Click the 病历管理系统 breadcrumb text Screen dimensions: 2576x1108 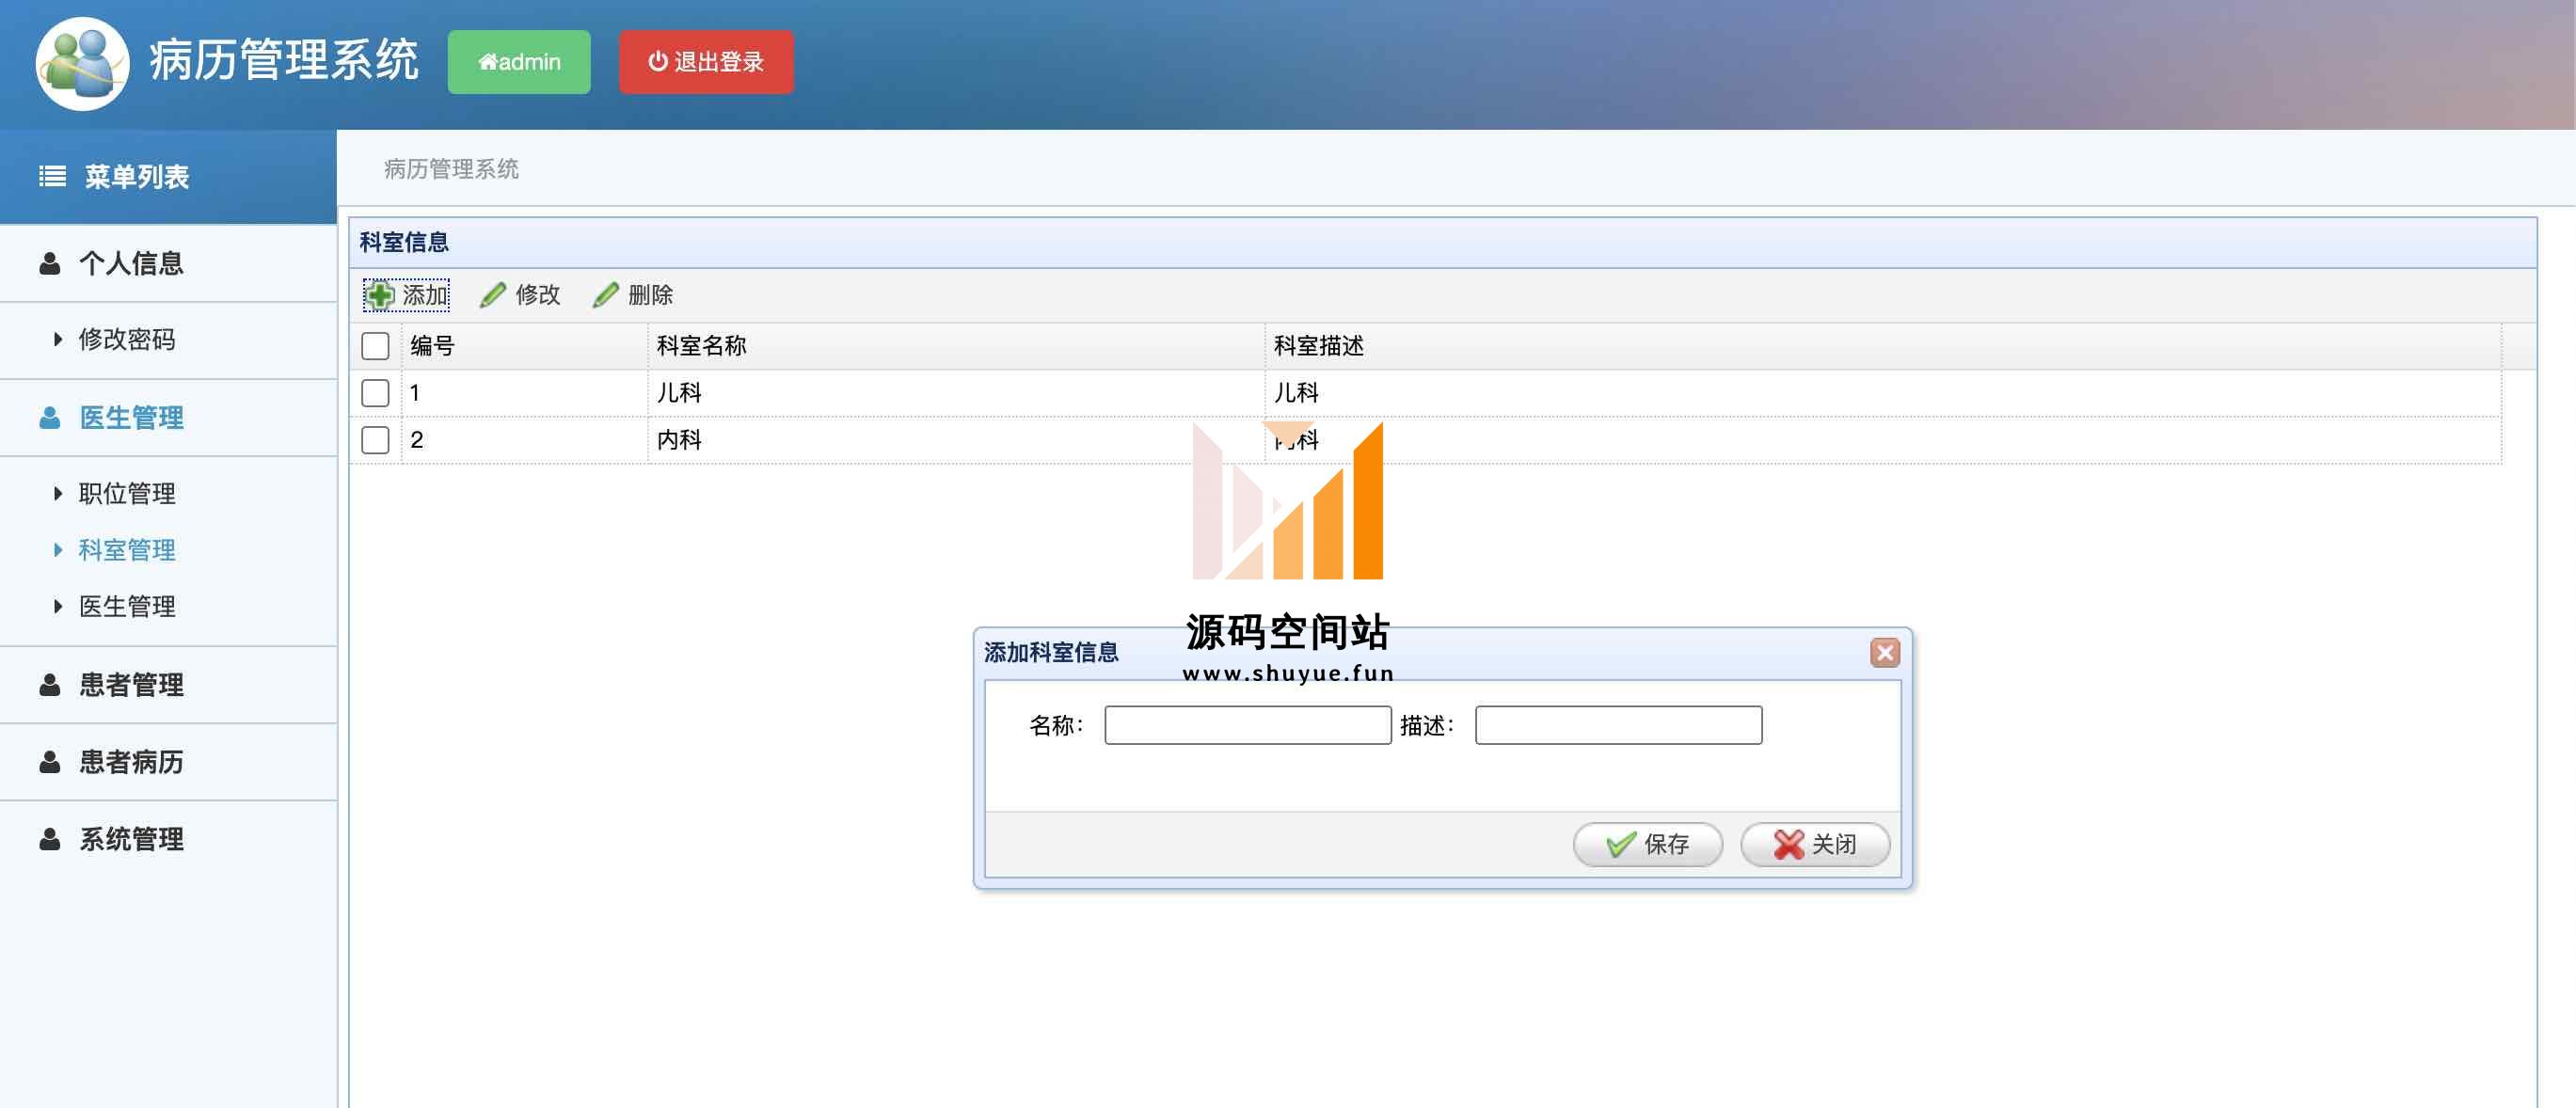[x=451, y=169]
